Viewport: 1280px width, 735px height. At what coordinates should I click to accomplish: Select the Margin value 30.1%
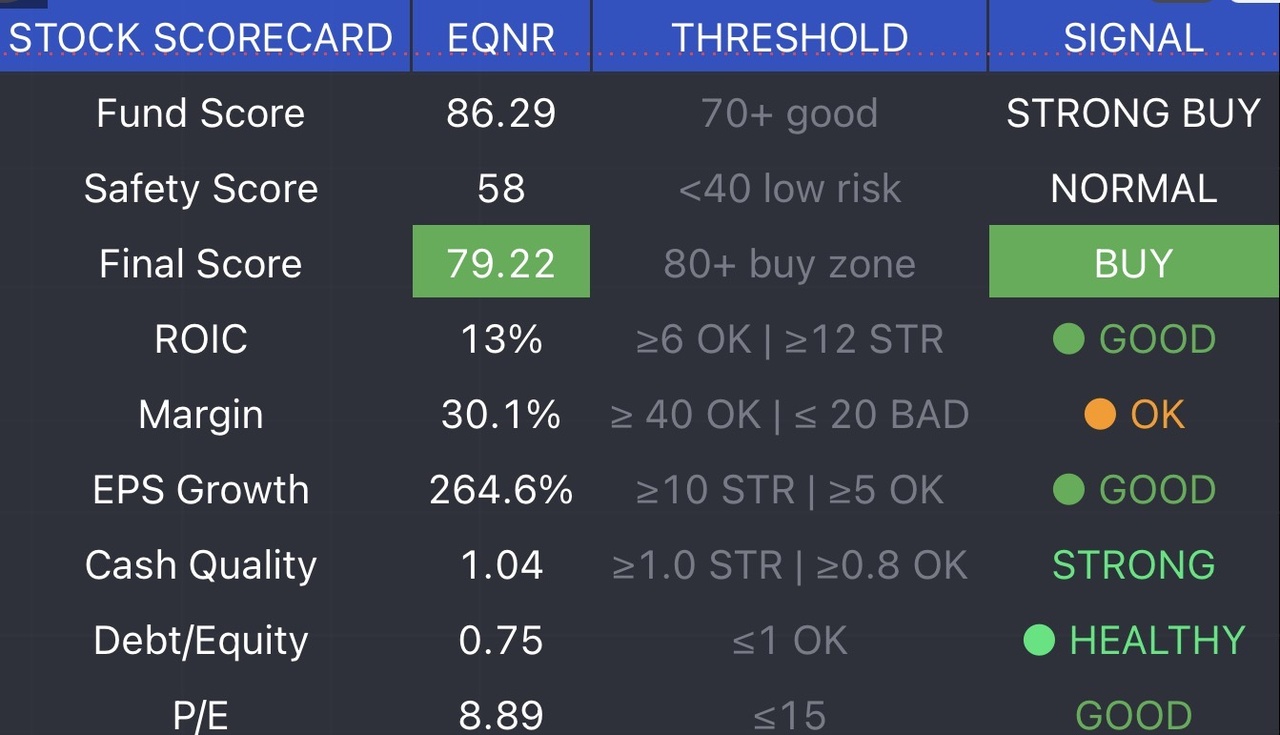[x=501, y=414]
